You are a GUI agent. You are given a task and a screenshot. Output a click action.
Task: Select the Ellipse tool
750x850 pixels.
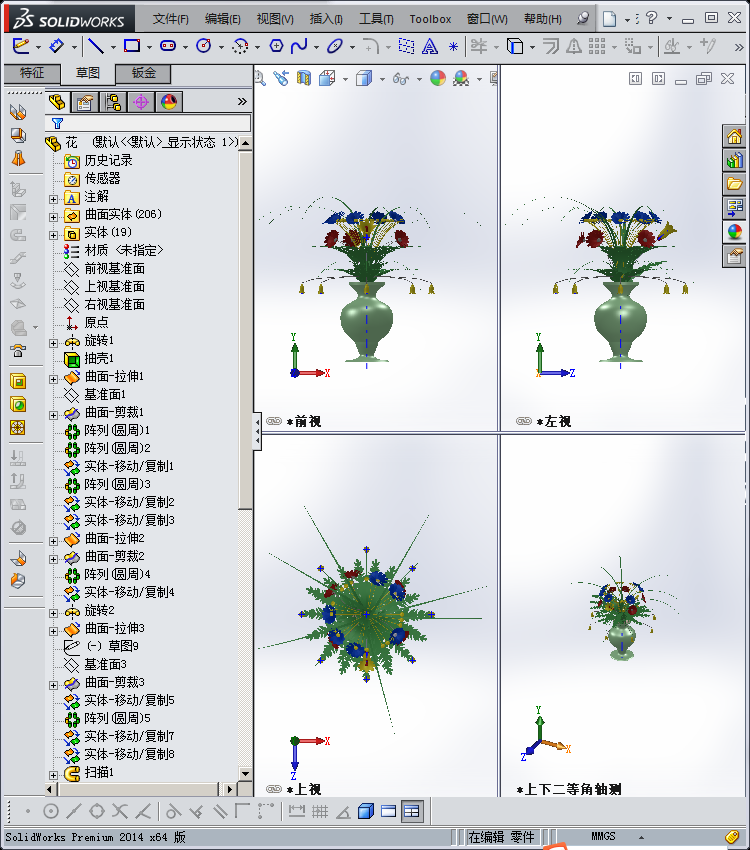[334, 47]
